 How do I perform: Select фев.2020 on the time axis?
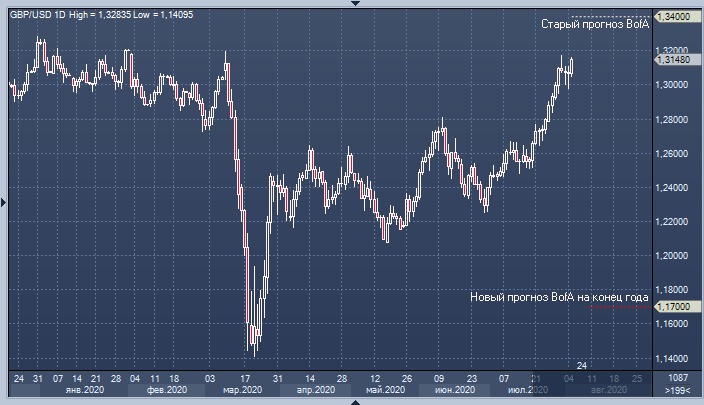(x=165, y=391)
